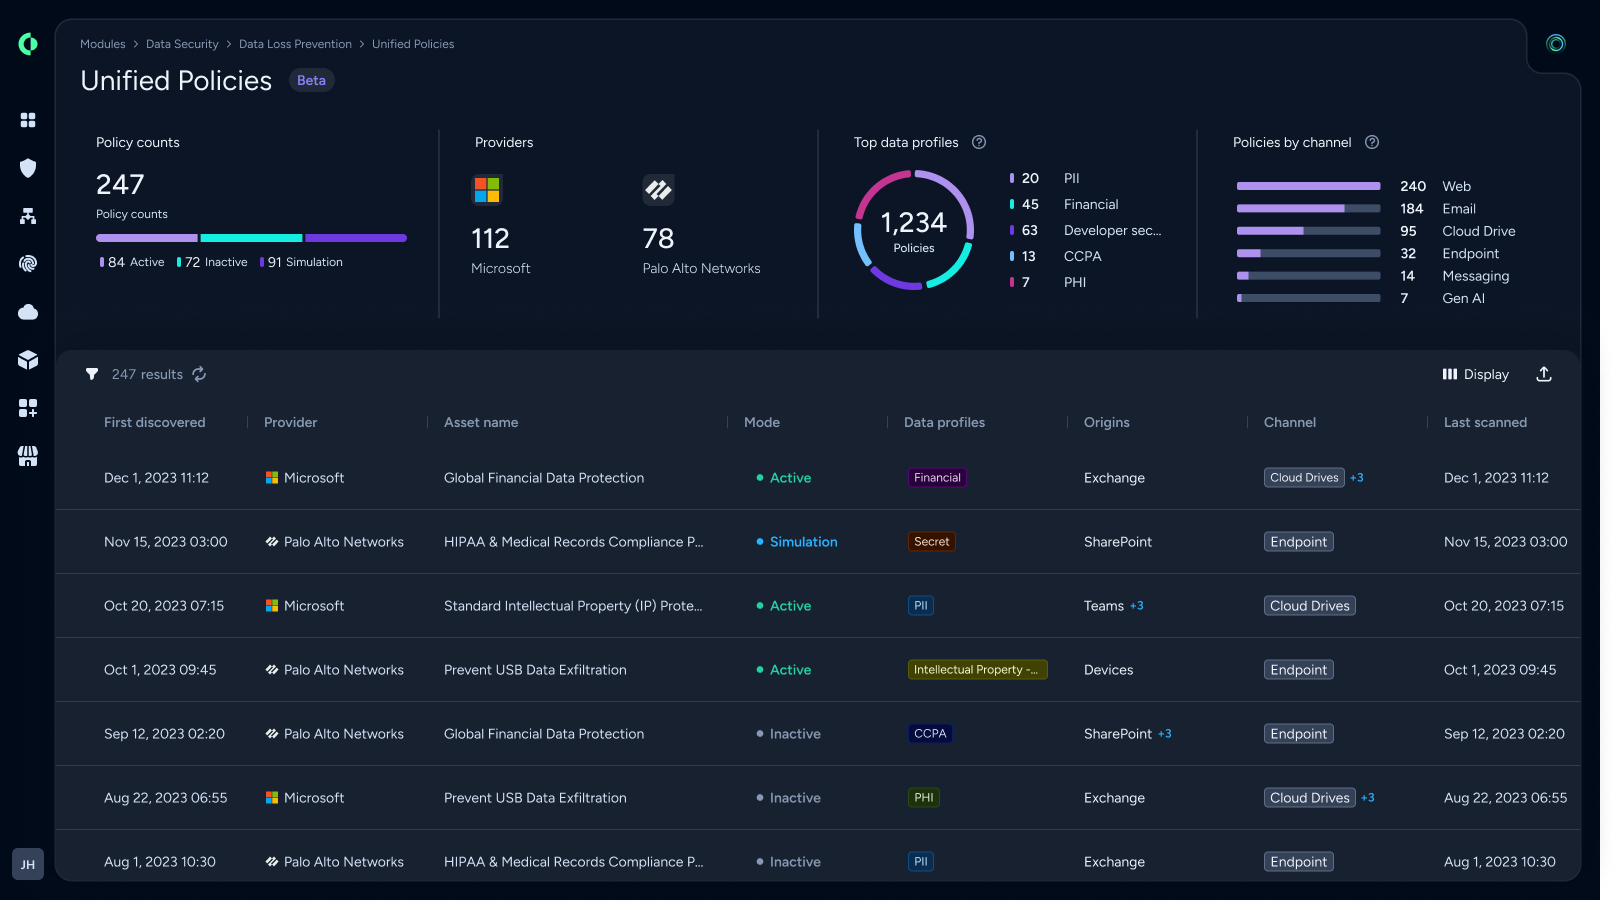Click the green logo in sidebar
Viewport: 1620px width, 912px height.
point(28,44)
